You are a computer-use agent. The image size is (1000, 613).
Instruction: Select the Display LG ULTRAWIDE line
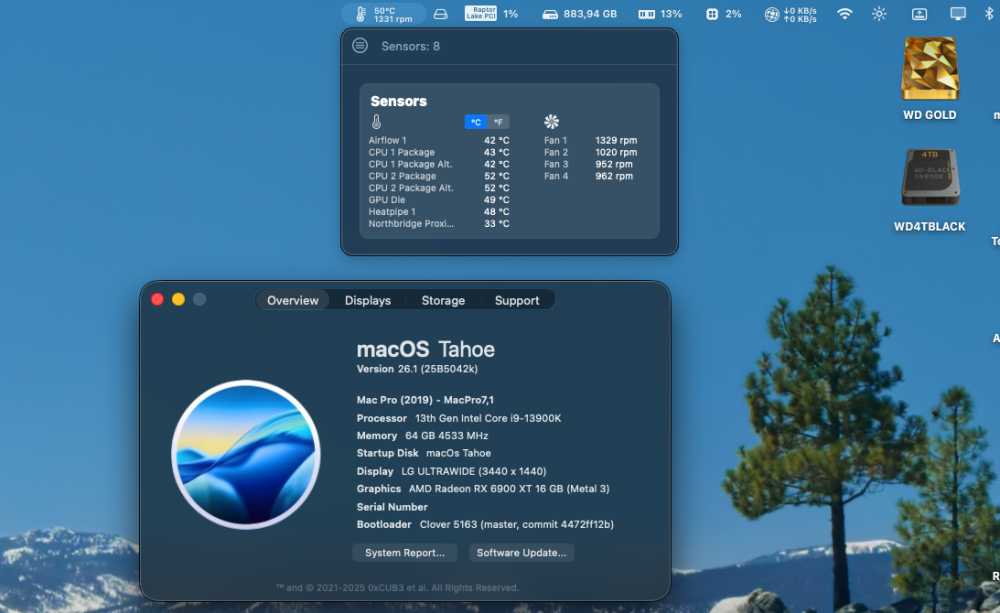click(452, 471)
